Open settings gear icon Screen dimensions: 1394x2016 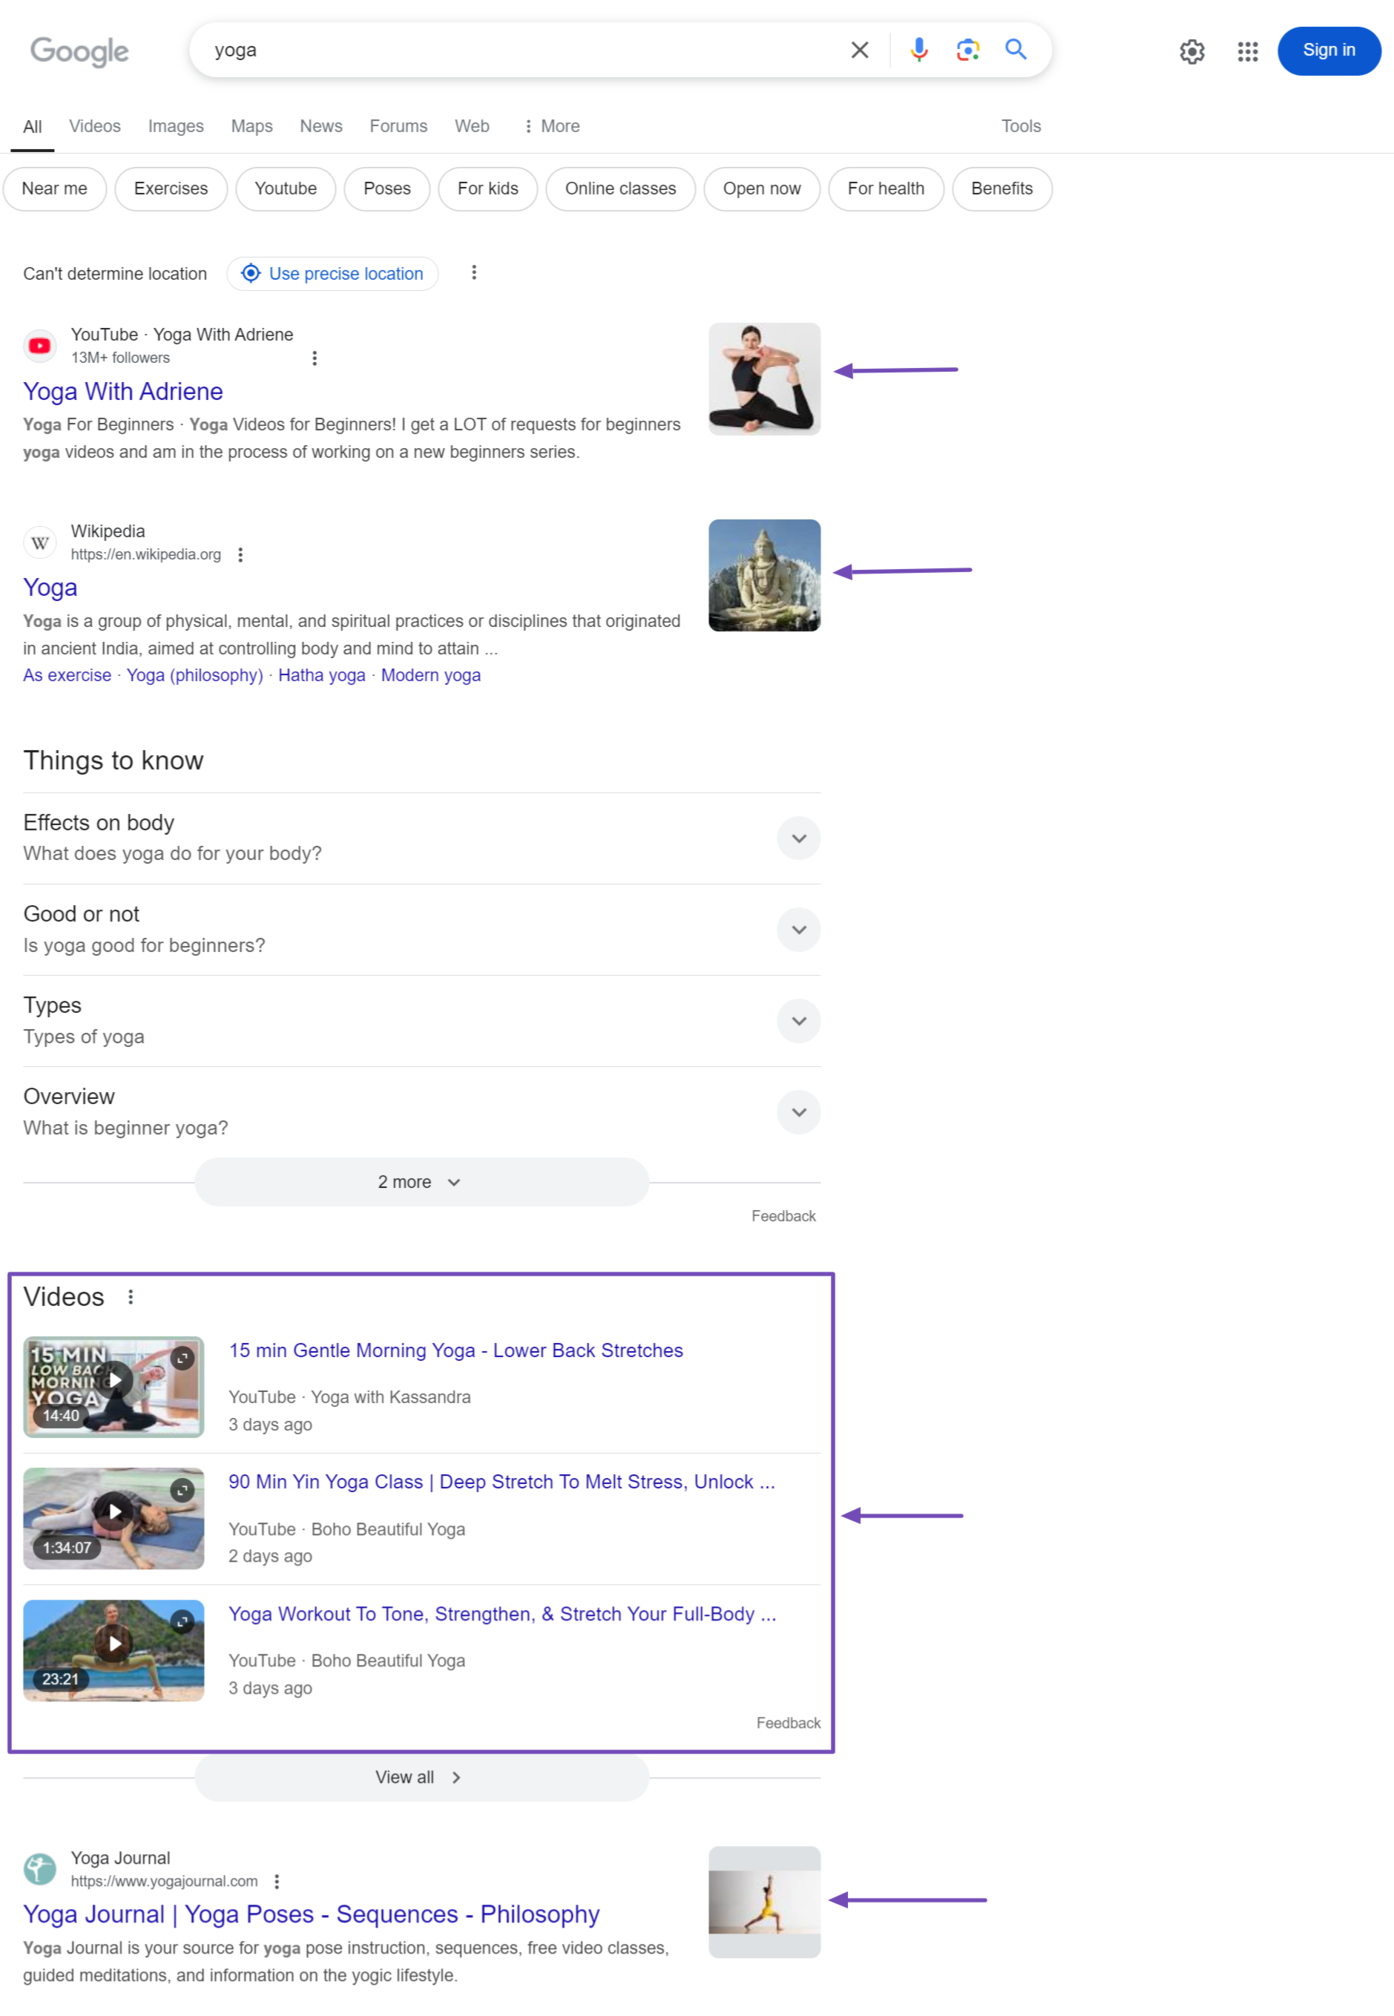click(x=1191, y=51)
